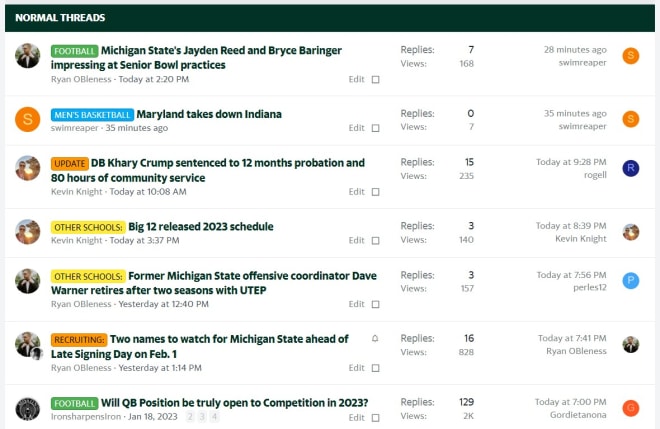Image resolution: width=660 pixels, height=429 pixels.
Task: Click FOOTBALL prefix on QB Position thread
Action: [x=75, y=403]
